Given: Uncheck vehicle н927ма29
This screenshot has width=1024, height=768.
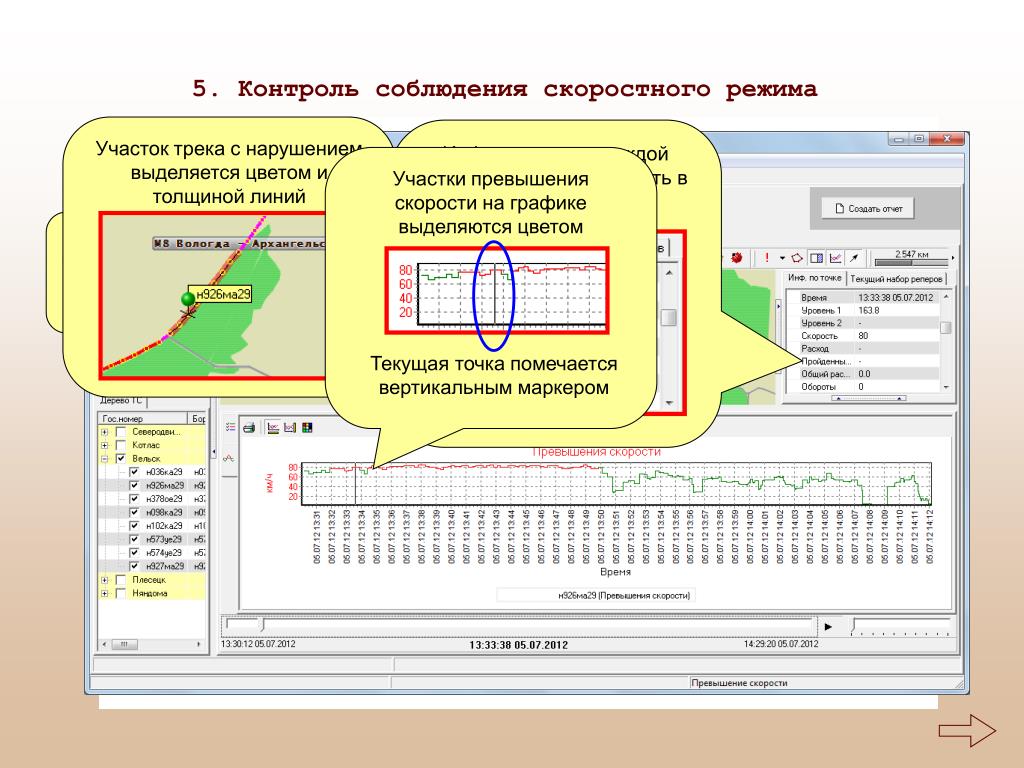Looking at the screenshot, I should tap(135, 566).
